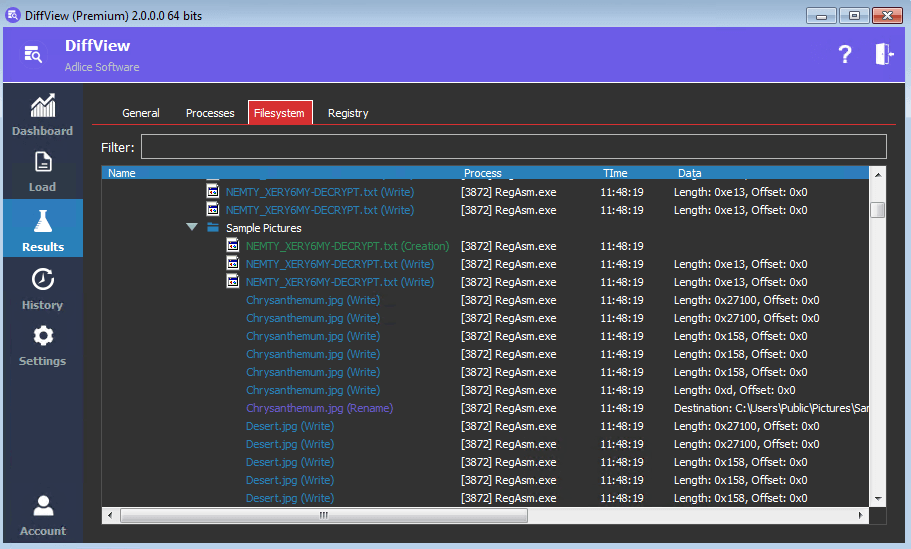The image size is (911, 549).
Task: Click the Load file icon
Action: tap(42, 162)
